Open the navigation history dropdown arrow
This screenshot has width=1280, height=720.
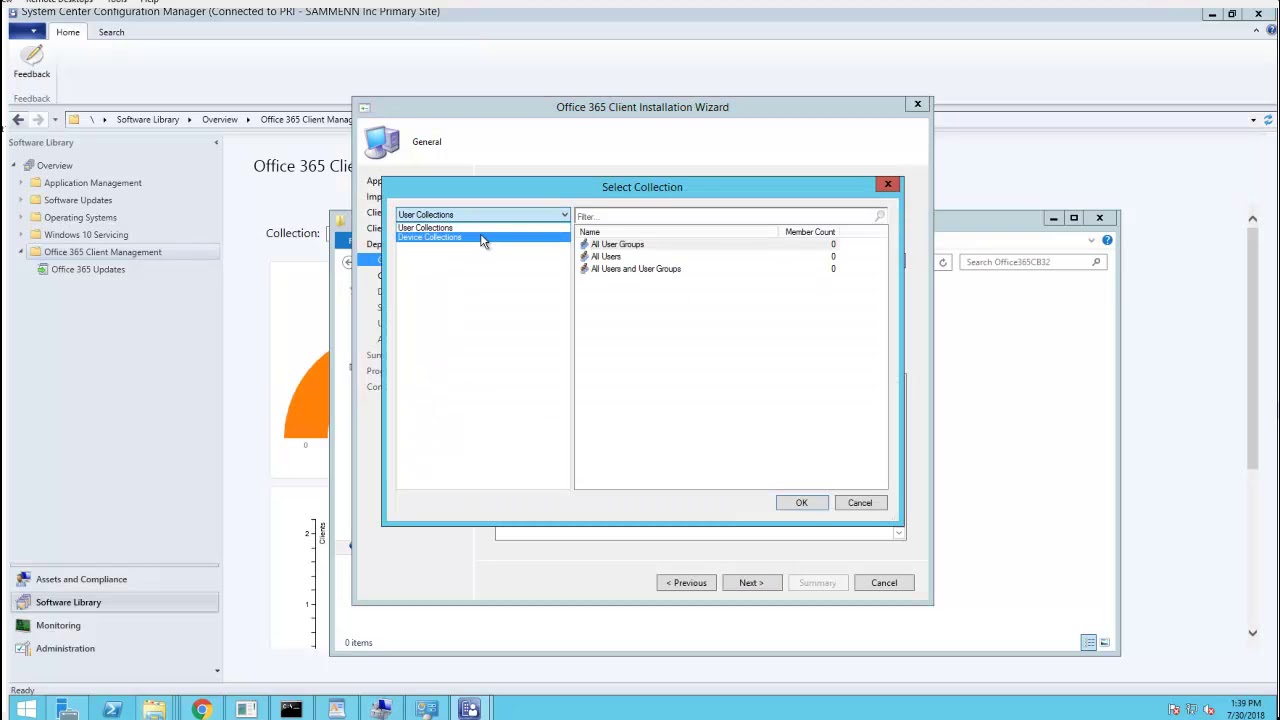55,119
